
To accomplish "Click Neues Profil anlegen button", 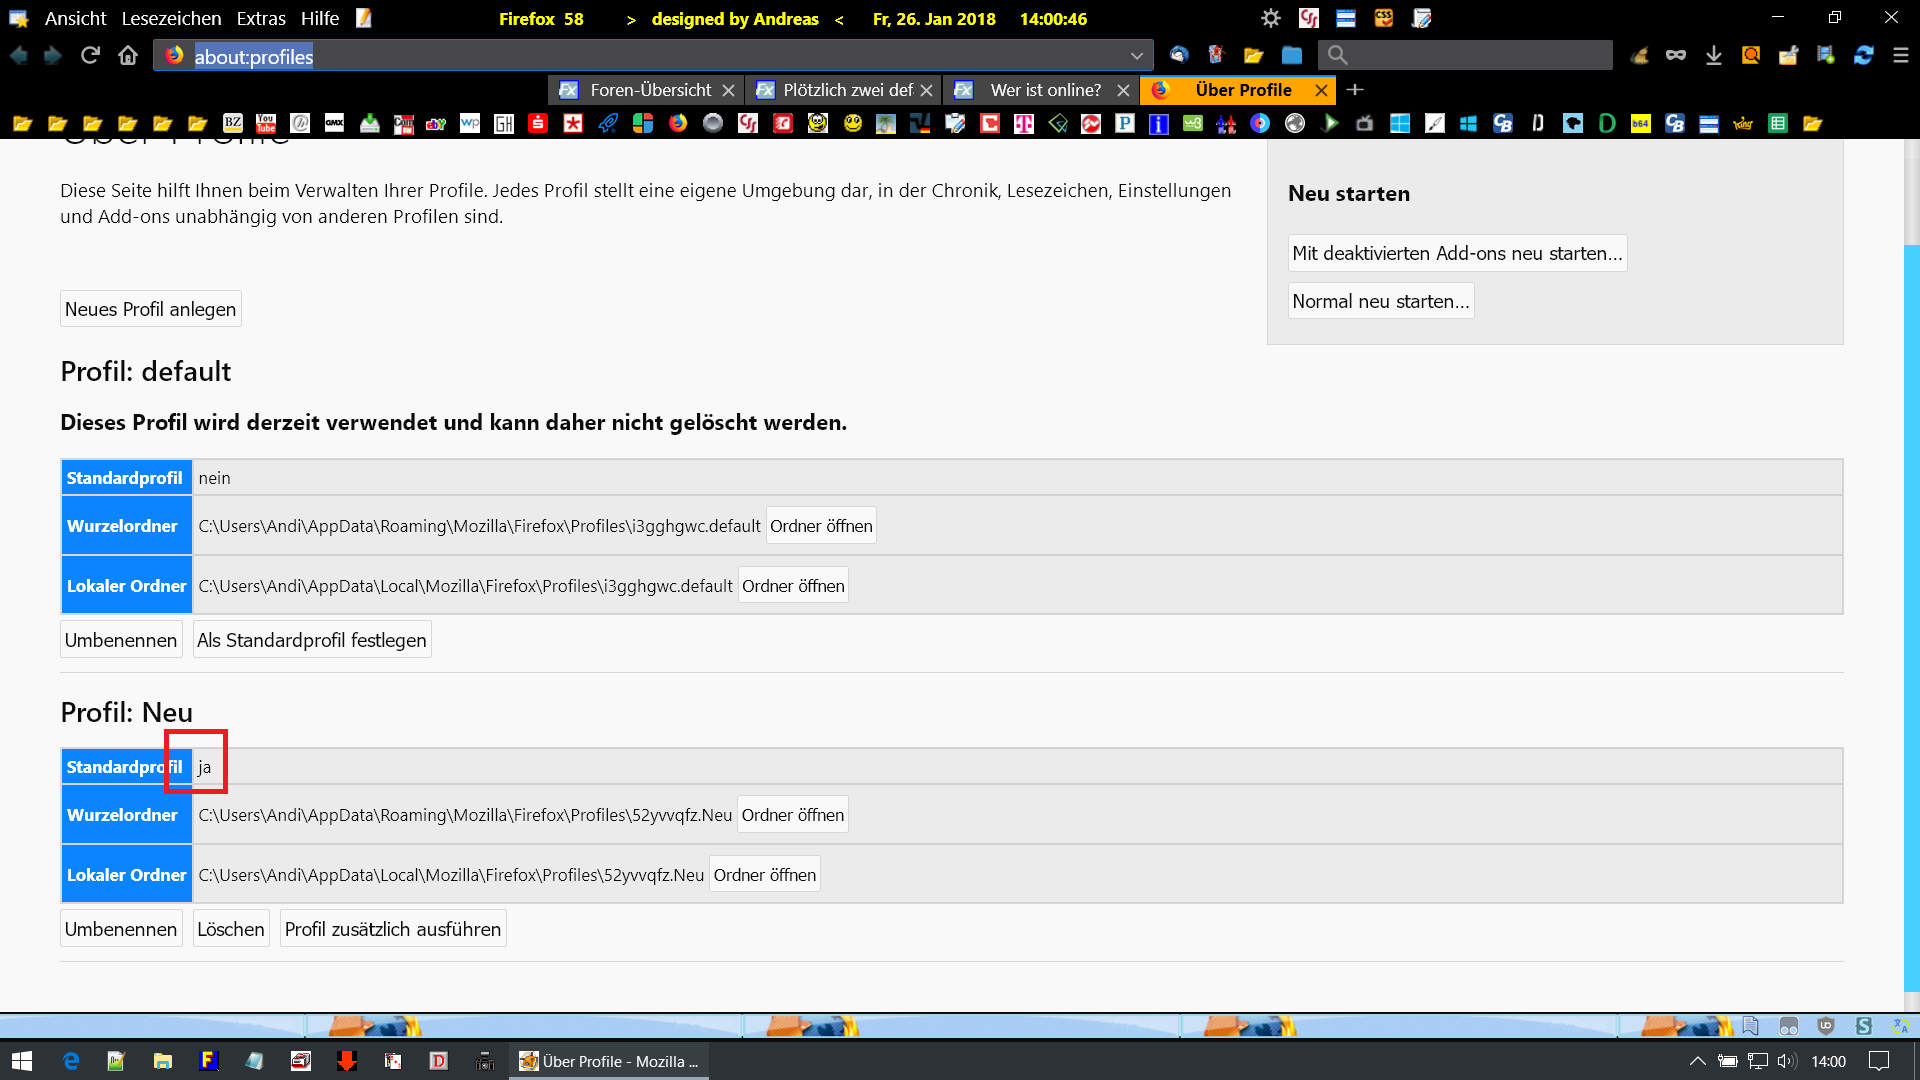I will [150, 309].
